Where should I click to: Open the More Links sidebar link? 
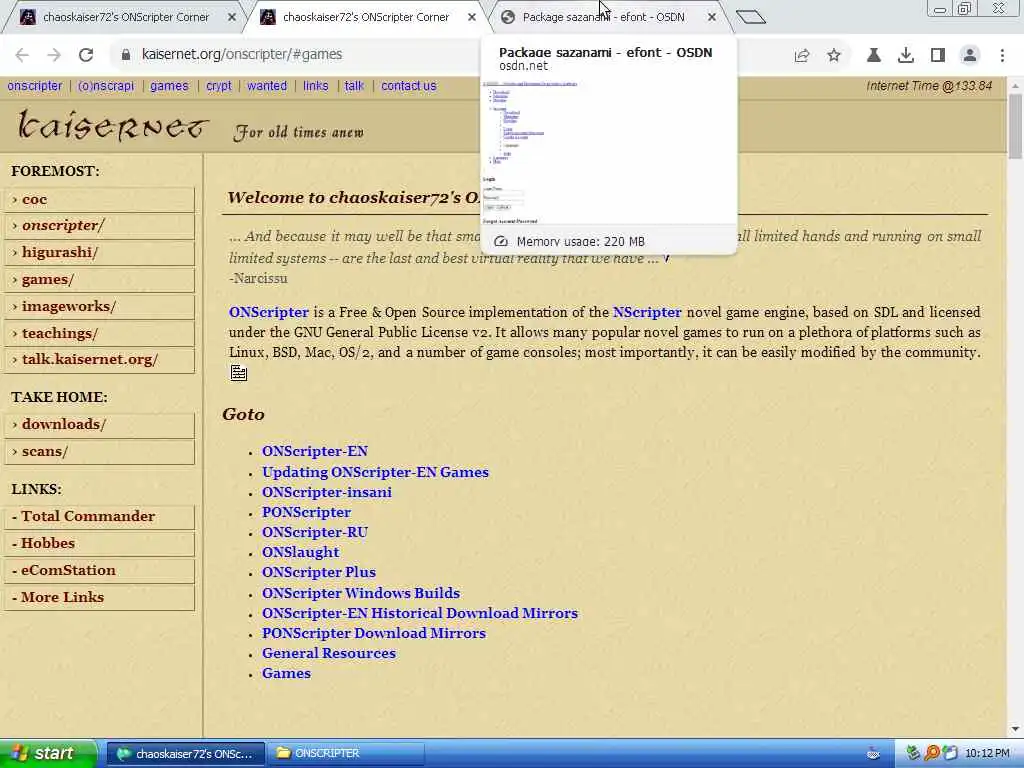[x=99, y=597]
